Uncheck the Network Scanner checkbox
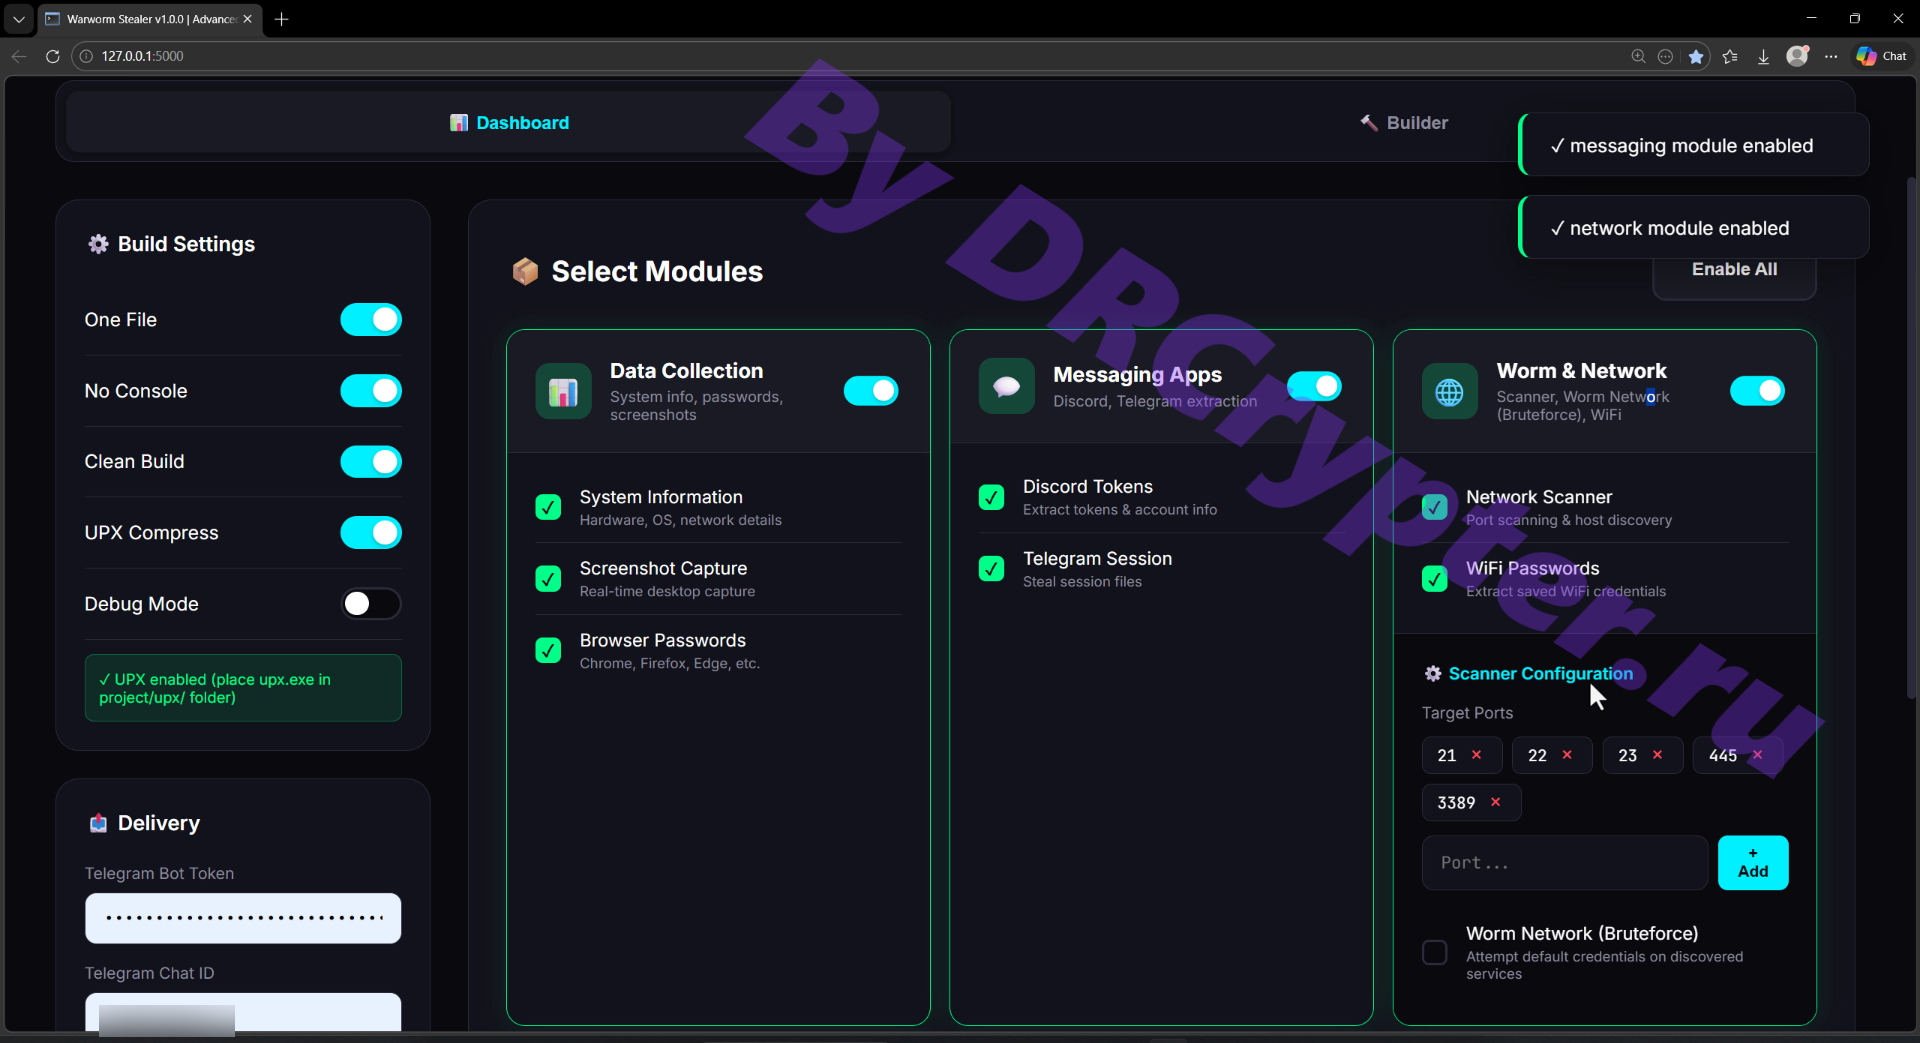Image resolution: width=1920 pixels, height=1043 pixels. [1434, 508]
